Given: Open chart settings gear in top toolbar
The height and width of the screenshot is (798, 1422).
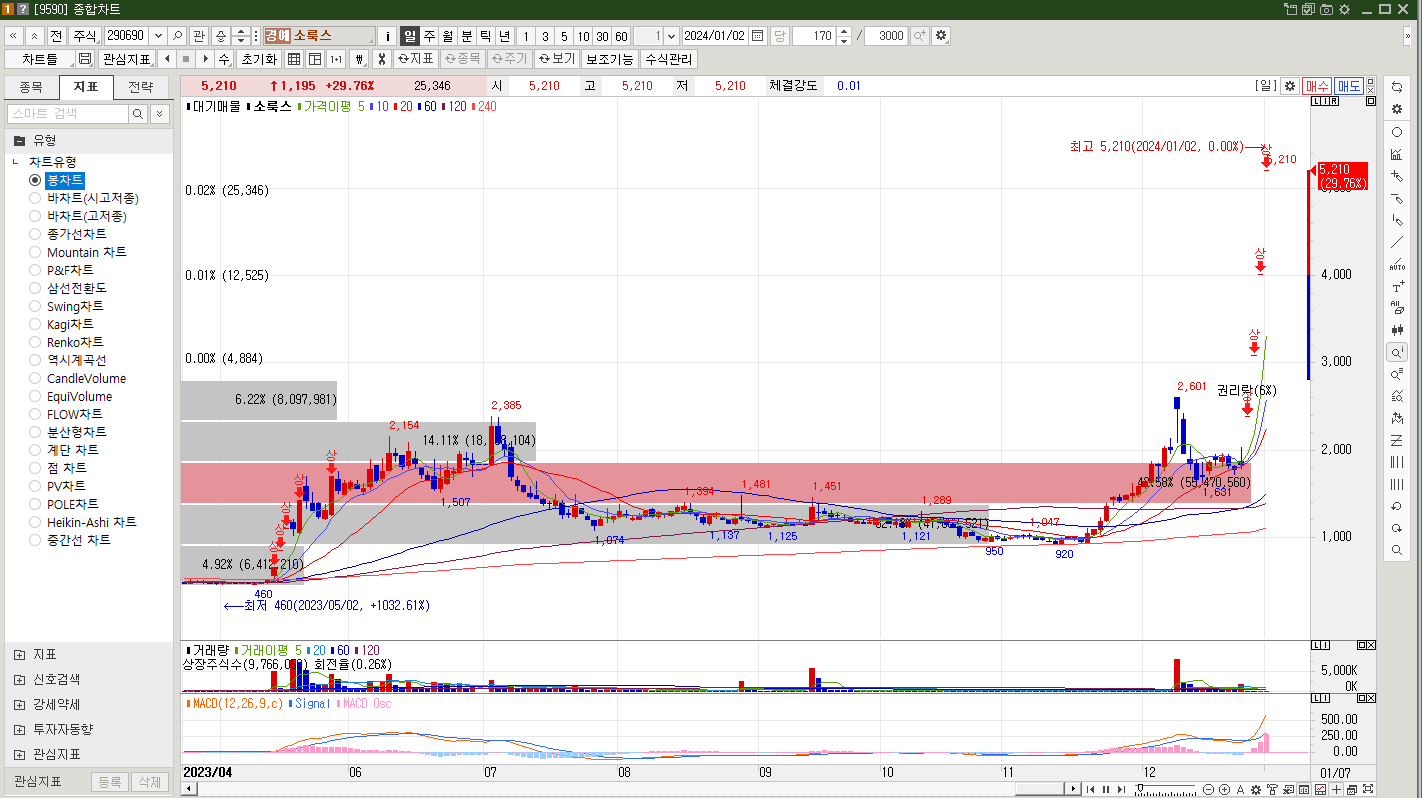Looking at the screenshot, I should [x=941, y=36].
